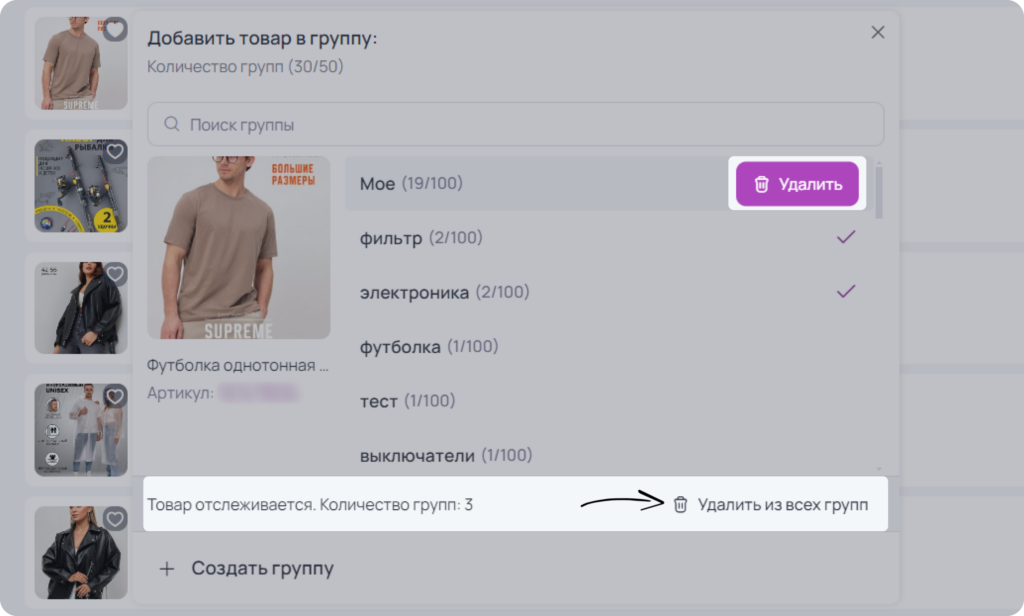Open the large beige t-shirt product image
The width and height of the screenshot is (1024, 616).
(238, 248)
